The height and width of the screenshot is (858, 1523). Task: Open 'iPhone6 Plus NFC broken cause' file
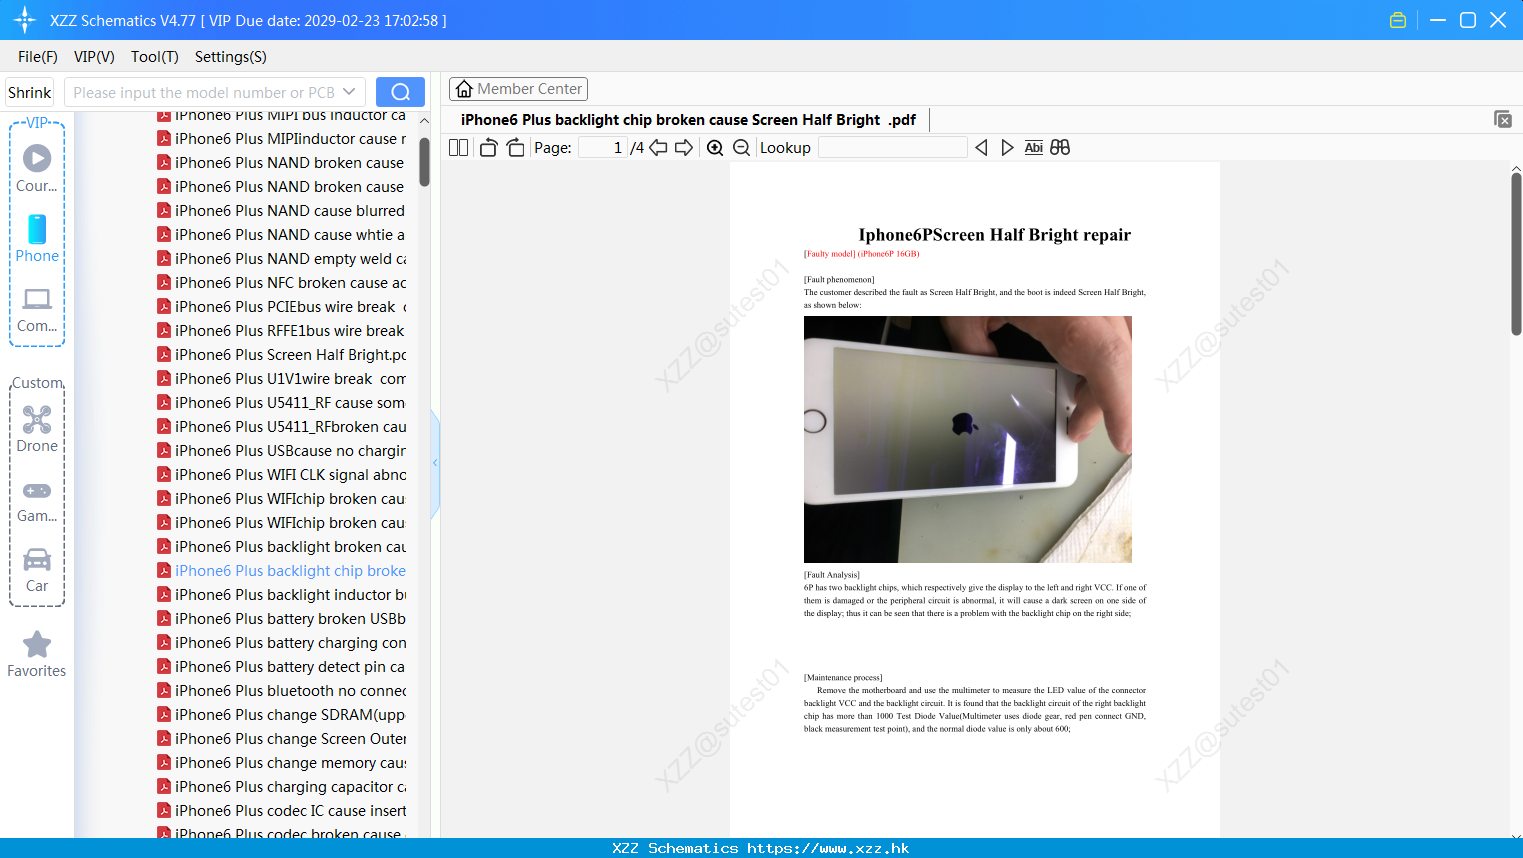pyautogui.click(x=282, y=283)
